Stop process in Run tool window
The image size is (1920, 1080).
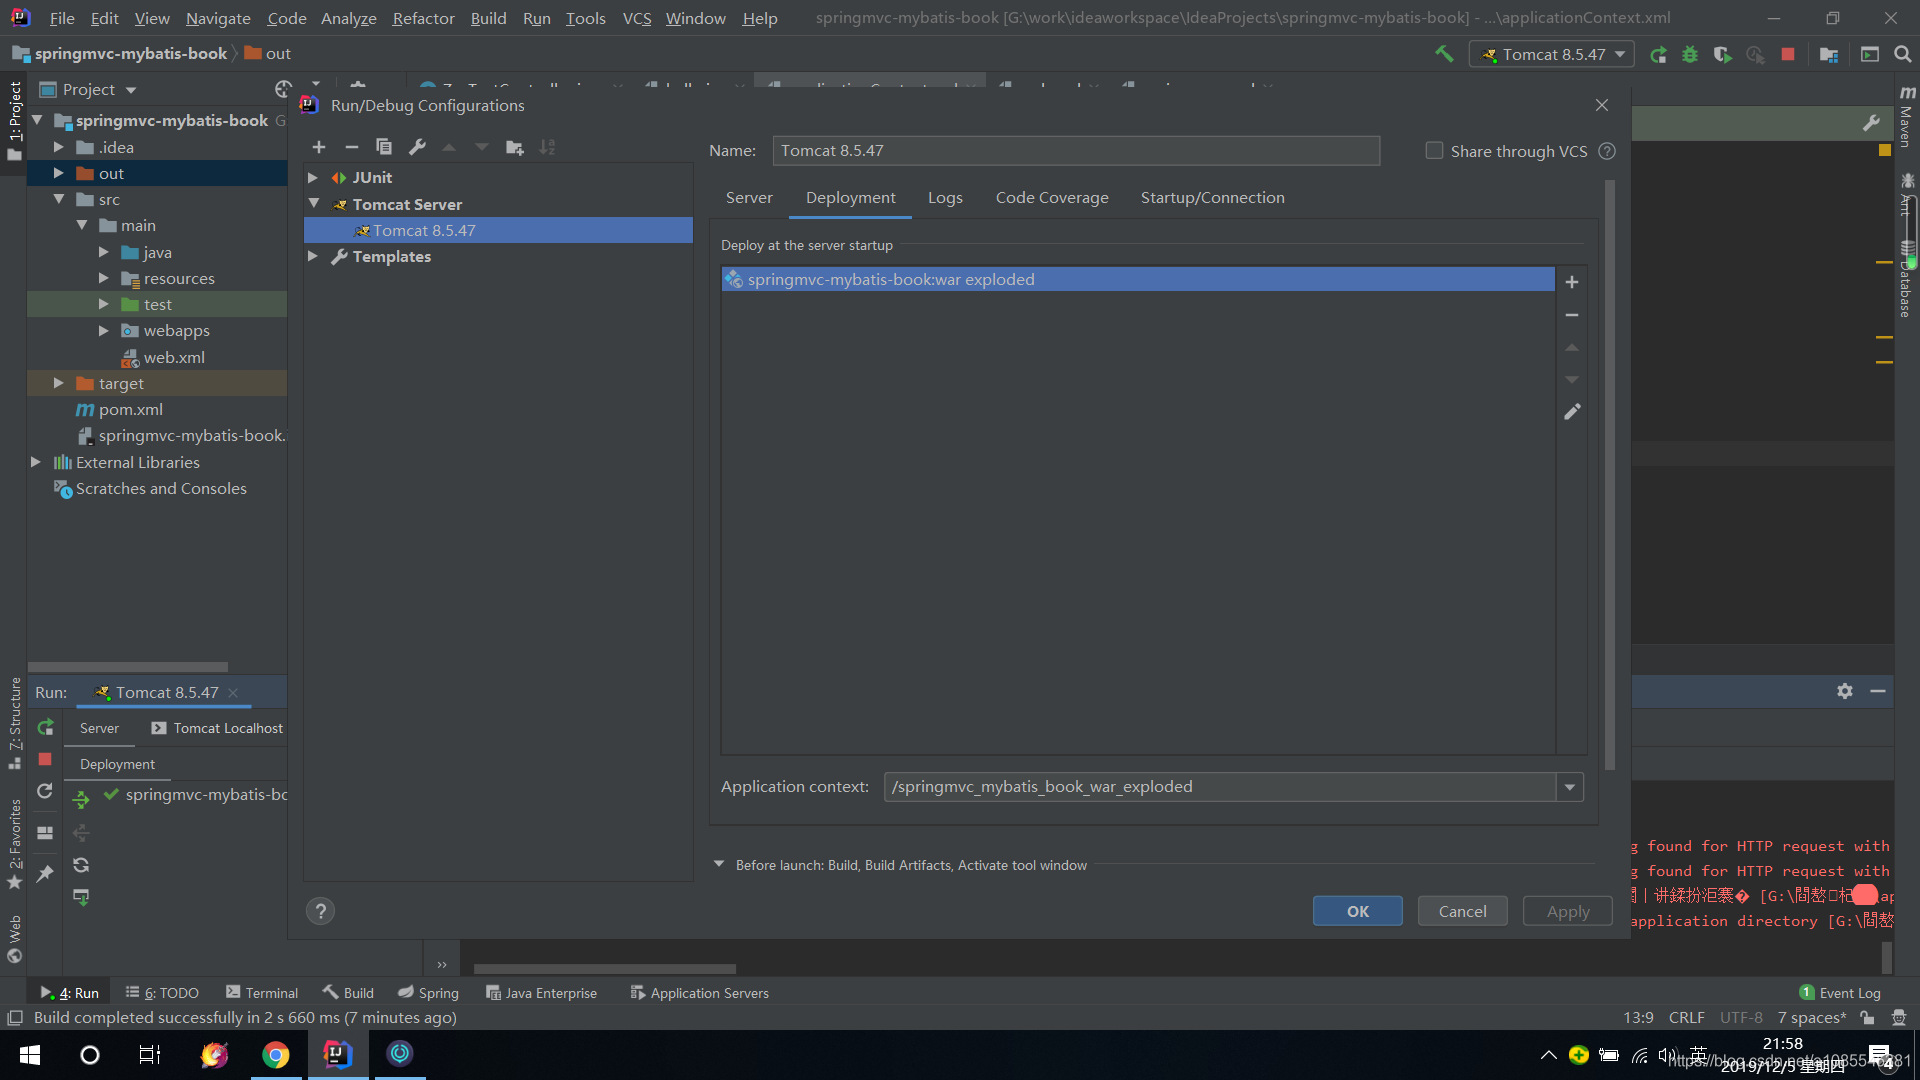point(45,759)
